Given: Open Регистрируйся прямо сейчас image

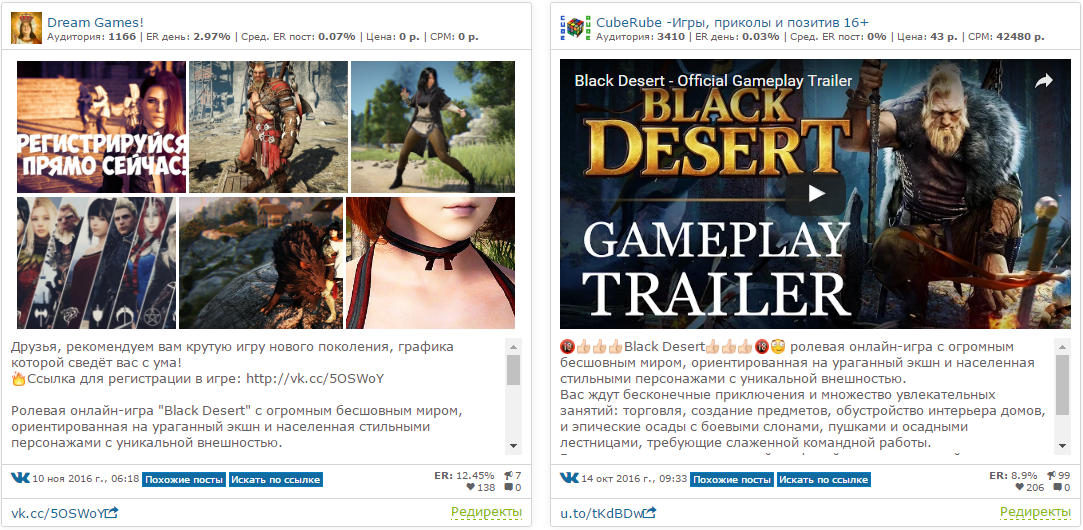Looking at the screenshot, I should pos(102,126).
